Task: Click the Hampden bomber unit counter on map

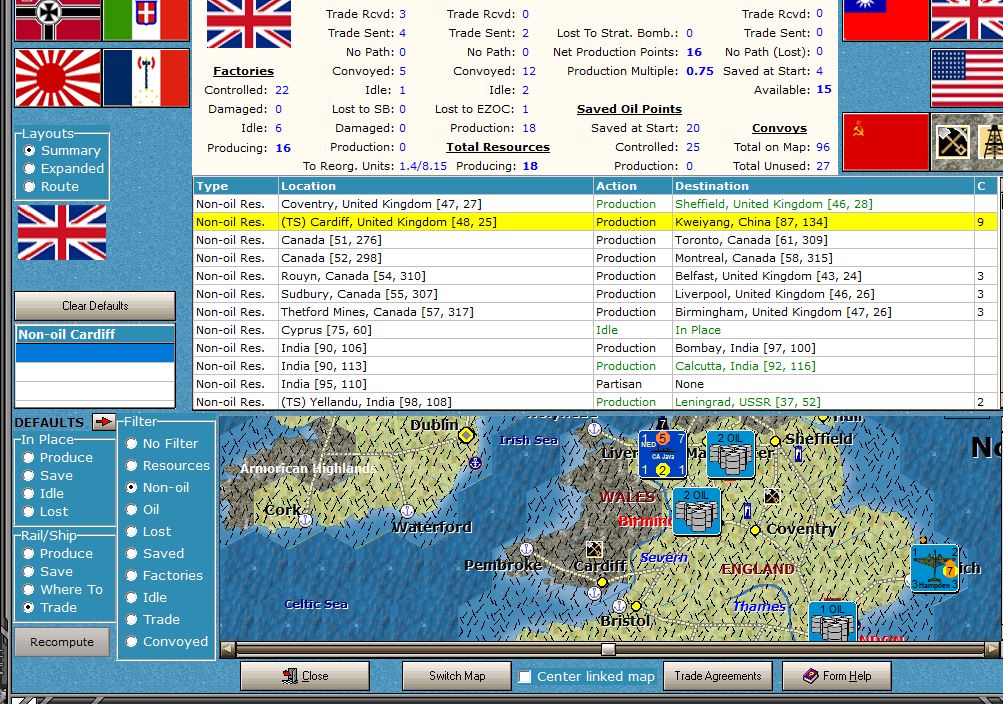Action: point(935,568)
